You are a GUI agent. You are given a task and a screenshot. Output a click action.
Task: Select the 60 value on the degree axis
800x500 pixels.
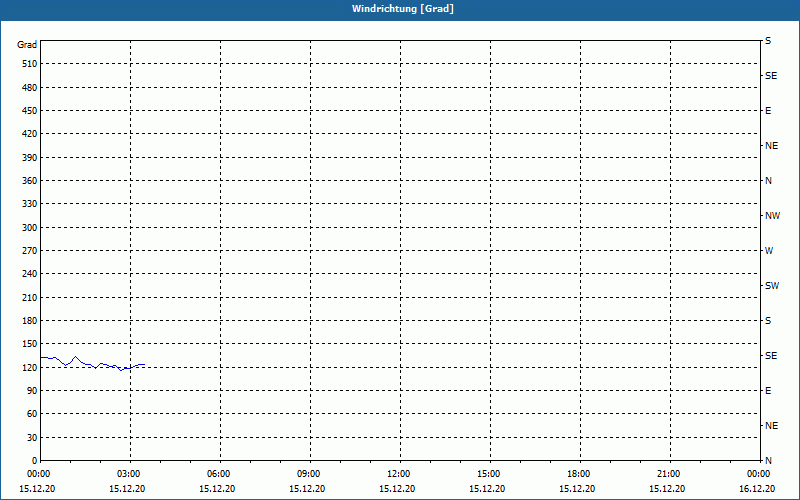click(32, 414)
